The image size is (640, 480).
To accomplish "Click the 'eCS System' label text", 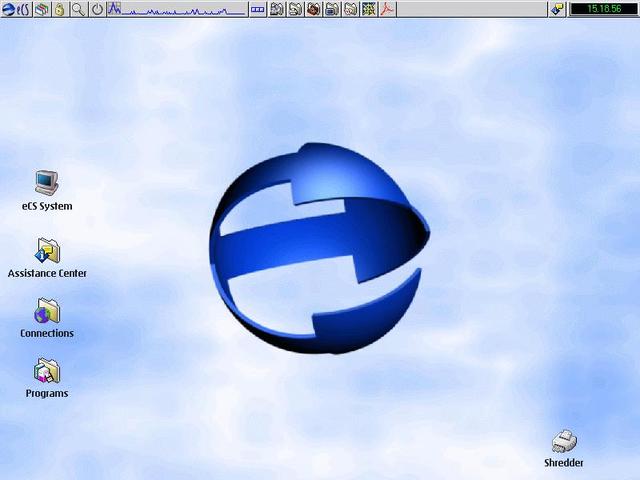I will 47,206.
